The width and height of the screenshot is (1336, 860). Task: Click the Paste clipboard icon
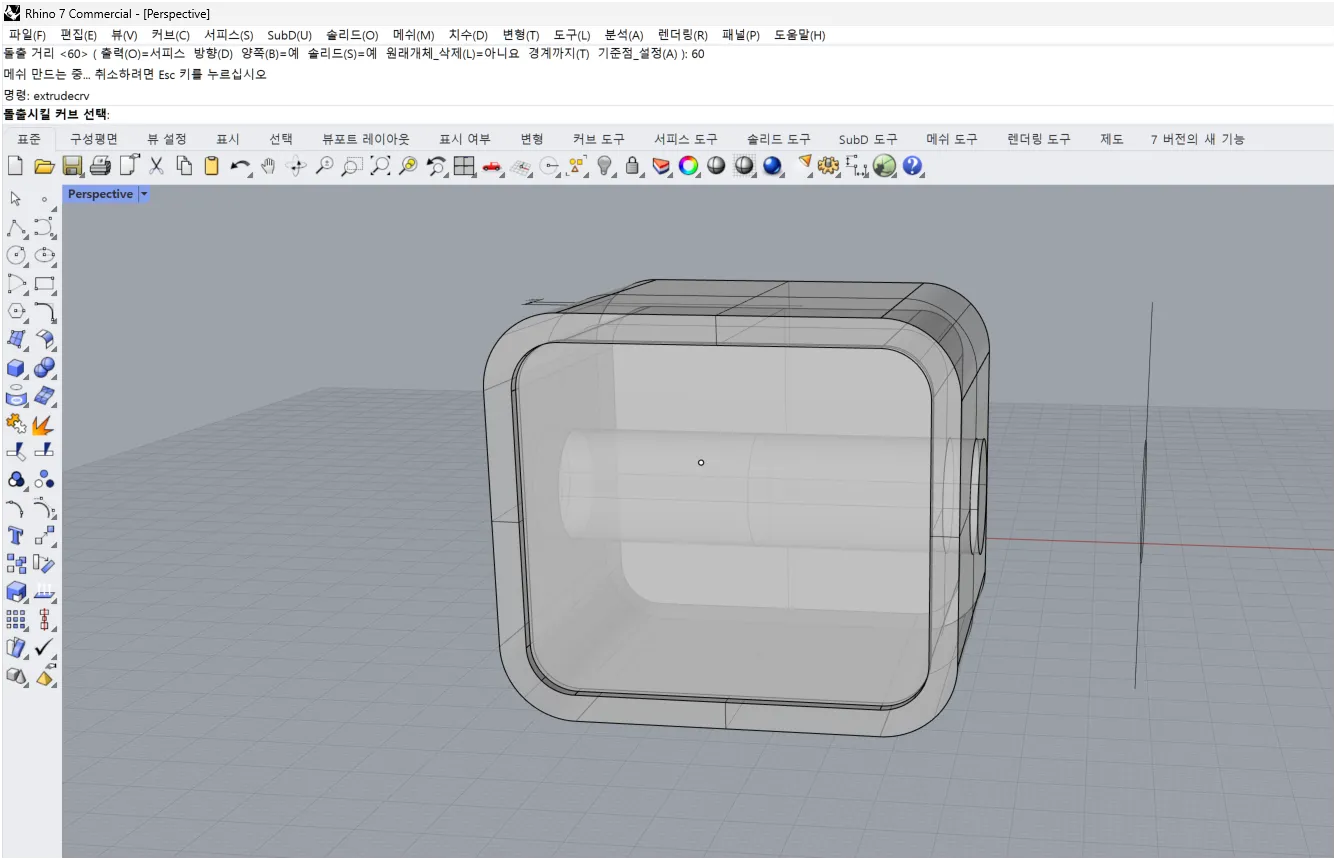[x=211, y=166]
